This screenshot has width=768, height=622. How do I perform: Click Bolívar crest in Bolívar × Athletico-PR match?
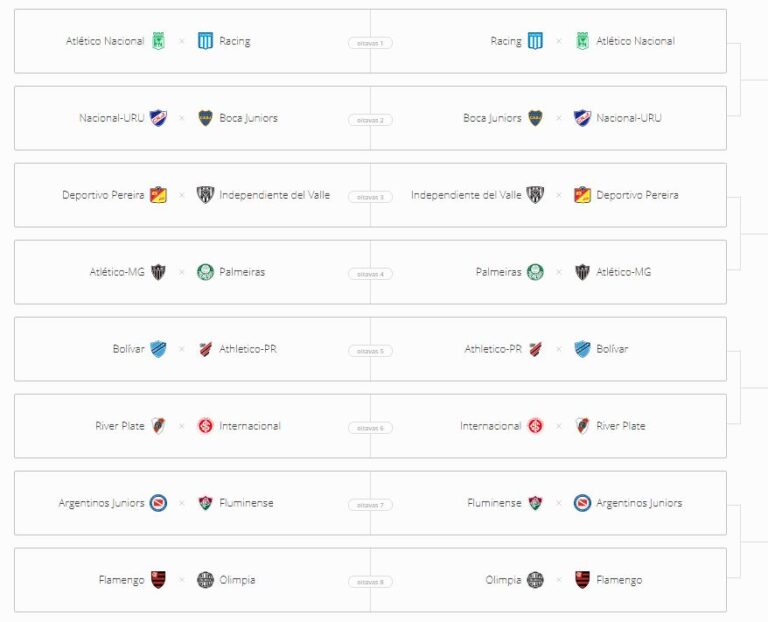tap(158, 349)
